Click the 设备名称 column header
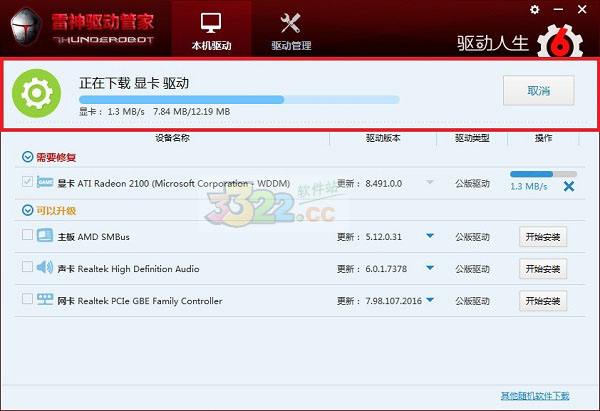 (172, 138)
